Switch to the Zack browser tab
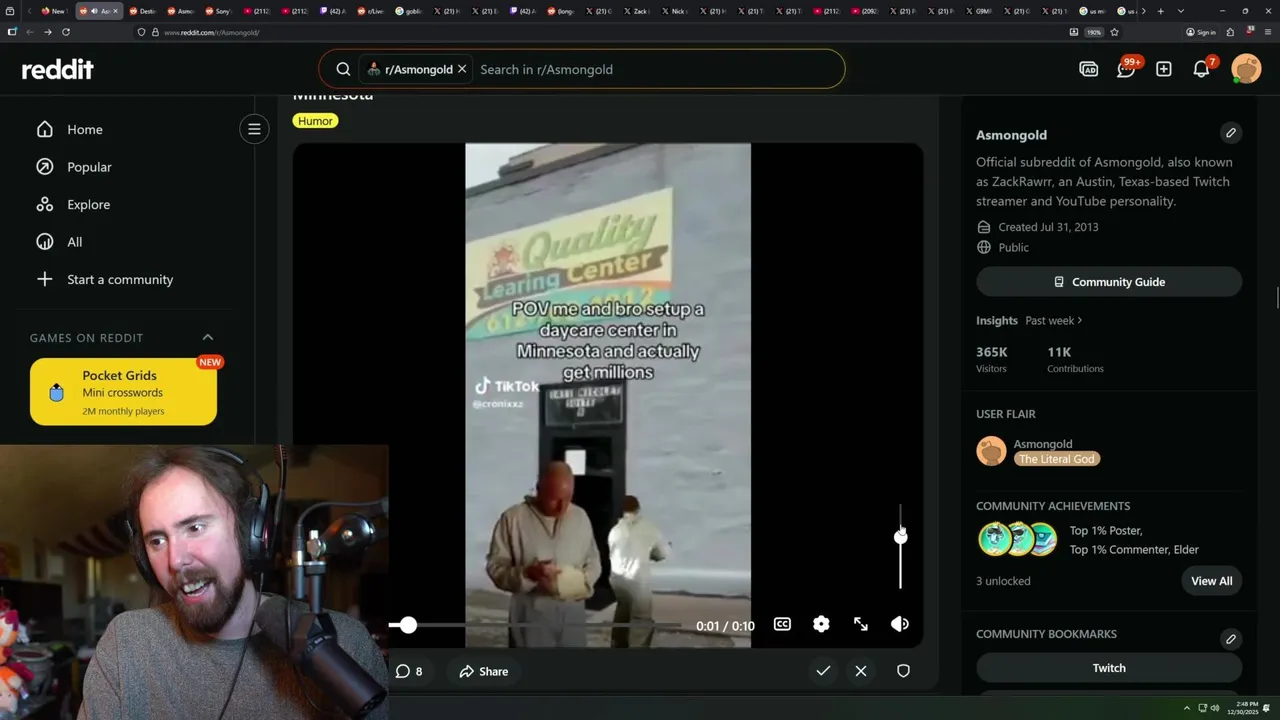The width and height of the screenshot is (1280, 720). (x=639, y=11)
